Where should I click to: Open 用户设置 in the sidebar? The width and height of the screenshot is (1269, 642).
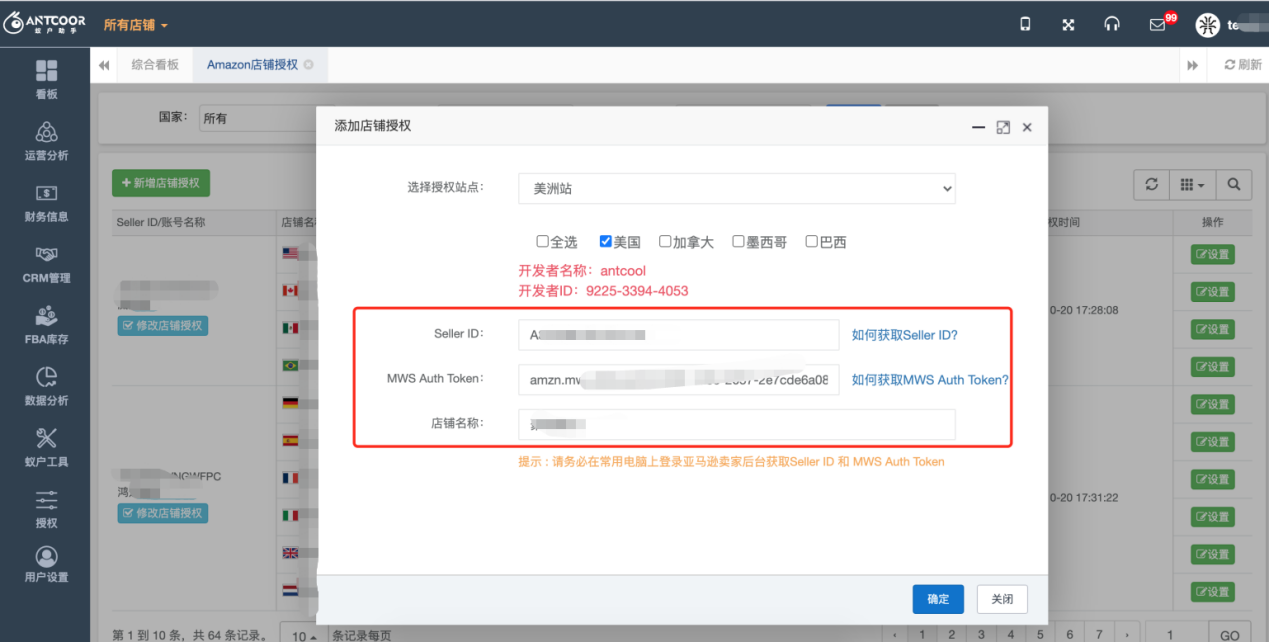click(46, 564)
